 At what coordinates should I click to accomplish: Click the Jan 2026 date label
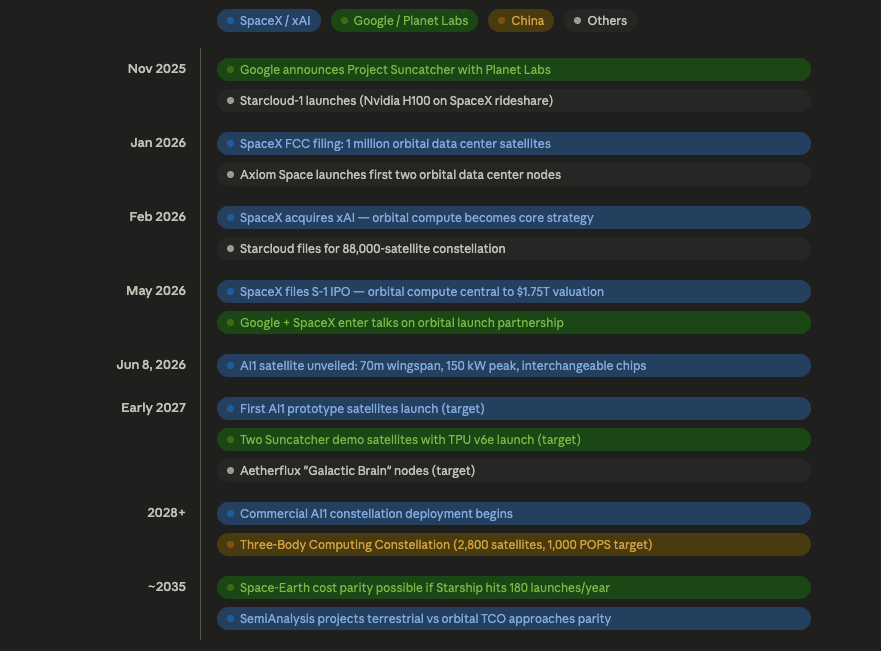[x=158, y=143]
